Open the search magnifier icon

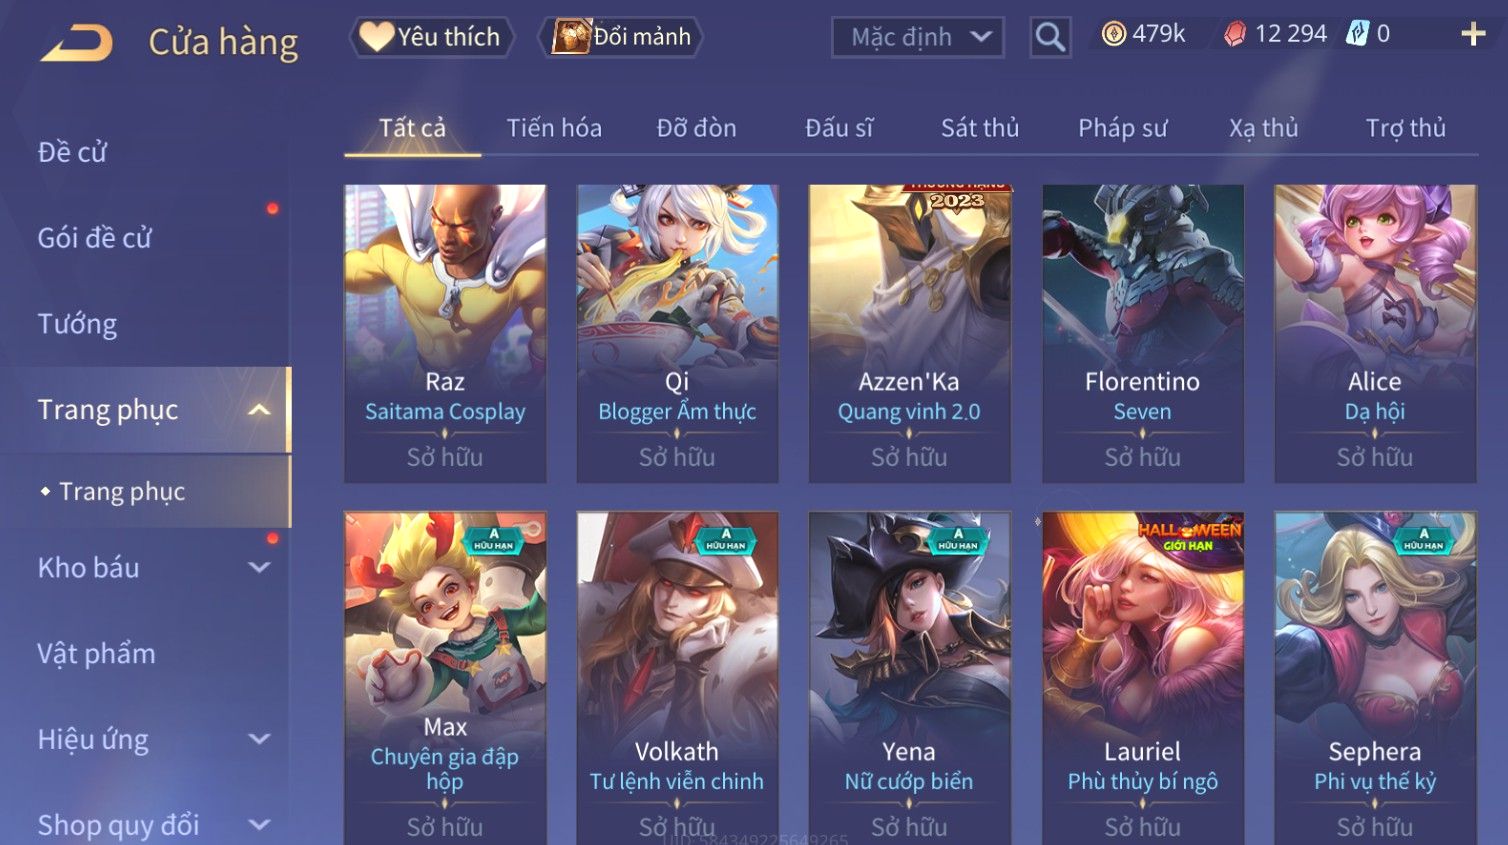1050,37
